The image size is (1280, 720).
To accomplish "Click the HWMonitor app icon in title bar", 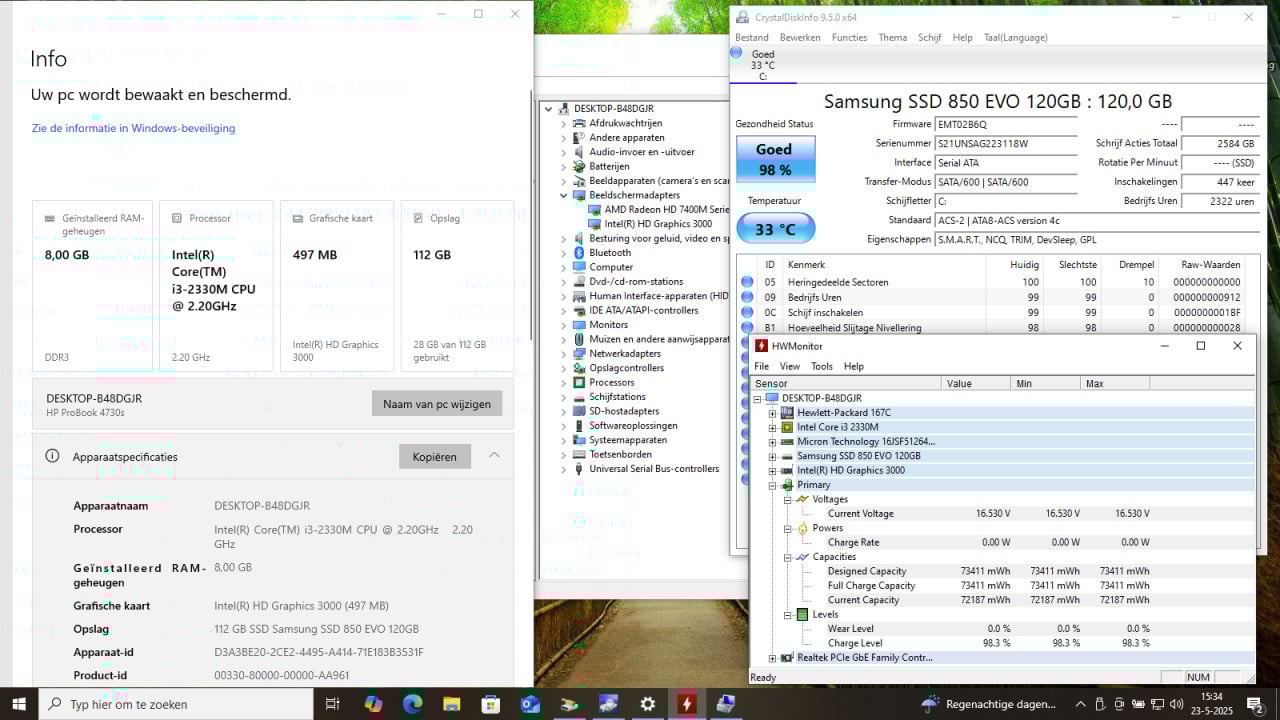I will coord(762,346).
